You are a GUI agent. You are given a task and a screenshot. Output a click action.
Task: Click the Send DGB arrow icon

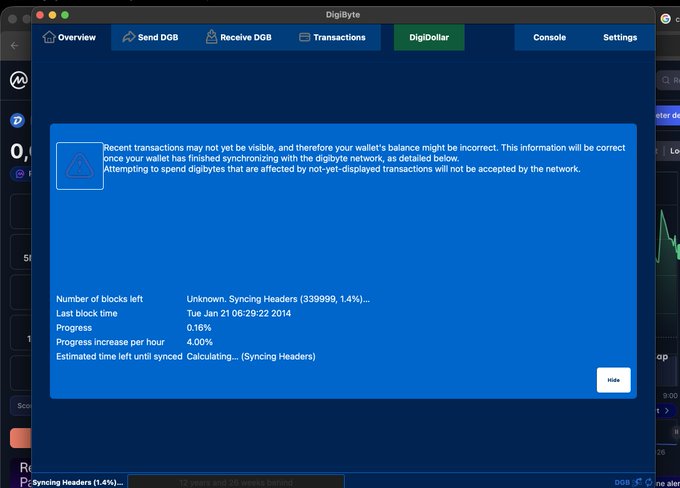click(129, 37)
